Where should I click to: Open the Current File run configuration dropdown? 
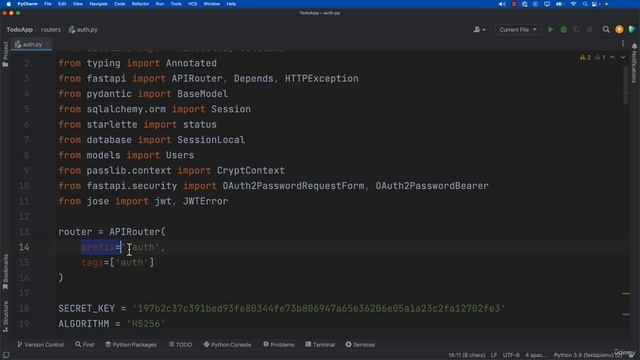[x=518, y=29]
